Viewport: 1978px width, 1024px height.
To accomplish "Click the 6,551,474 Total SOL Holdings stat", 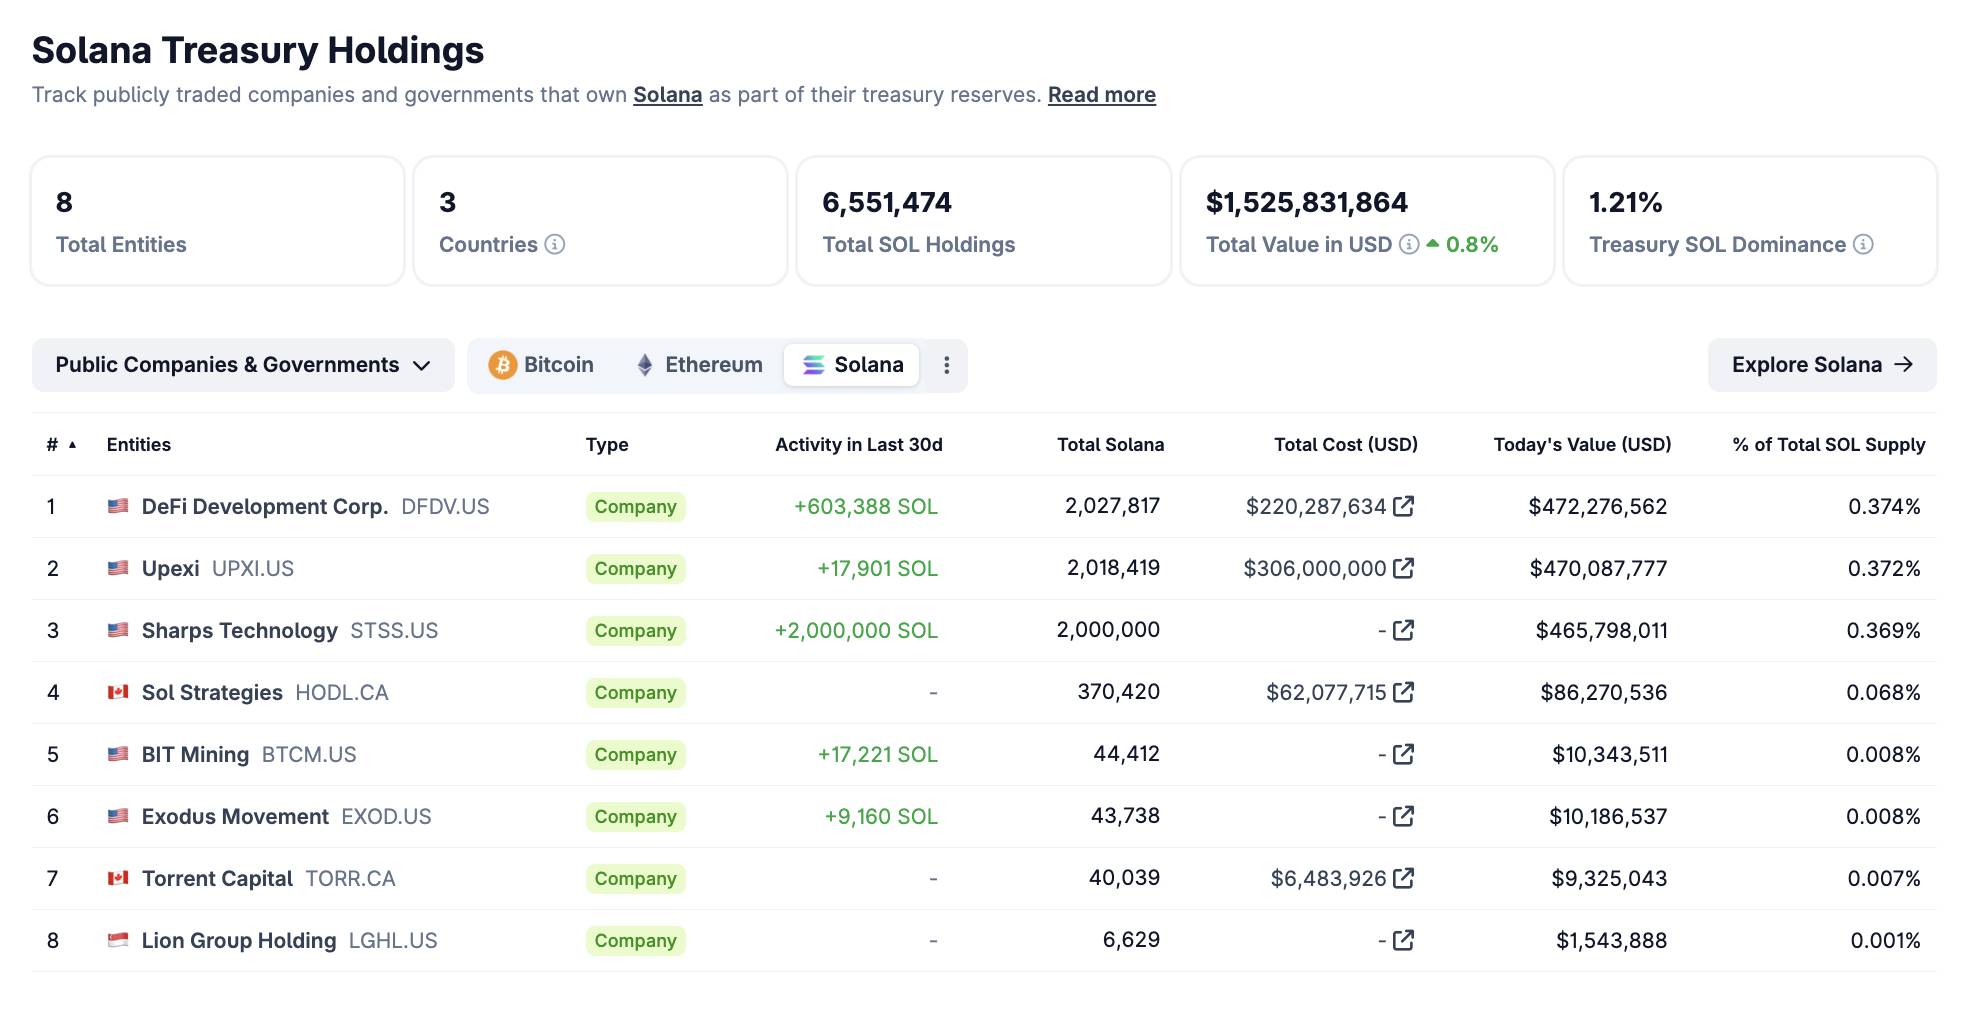I will [887, 202].
